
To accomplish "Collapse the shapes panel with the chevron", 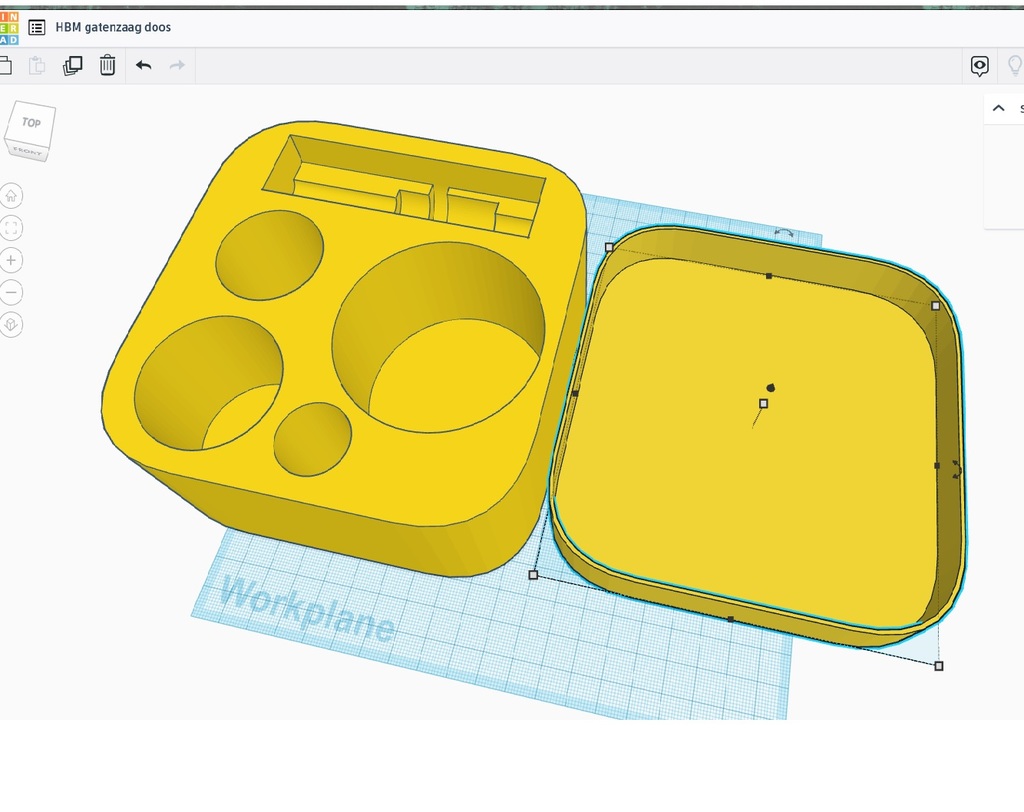I will click(x=998, y=108).
